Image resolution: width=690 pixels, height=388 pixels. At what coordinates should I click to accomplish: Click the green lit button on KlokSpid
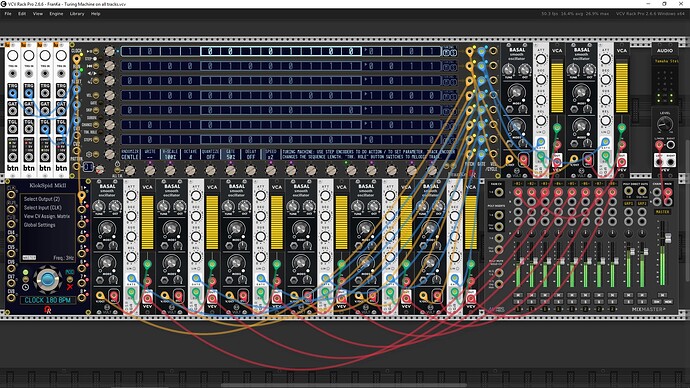26,272
